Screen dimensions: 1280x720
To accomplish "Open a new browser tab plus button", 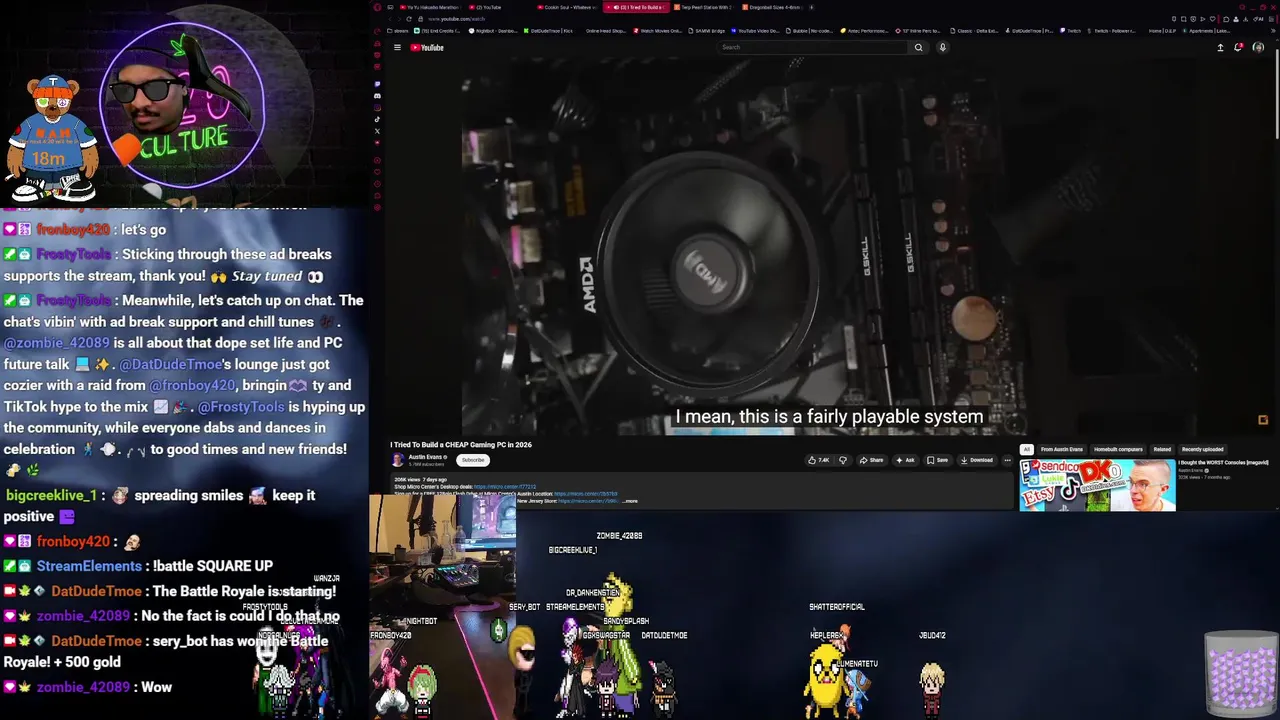I will coord(811,7).
